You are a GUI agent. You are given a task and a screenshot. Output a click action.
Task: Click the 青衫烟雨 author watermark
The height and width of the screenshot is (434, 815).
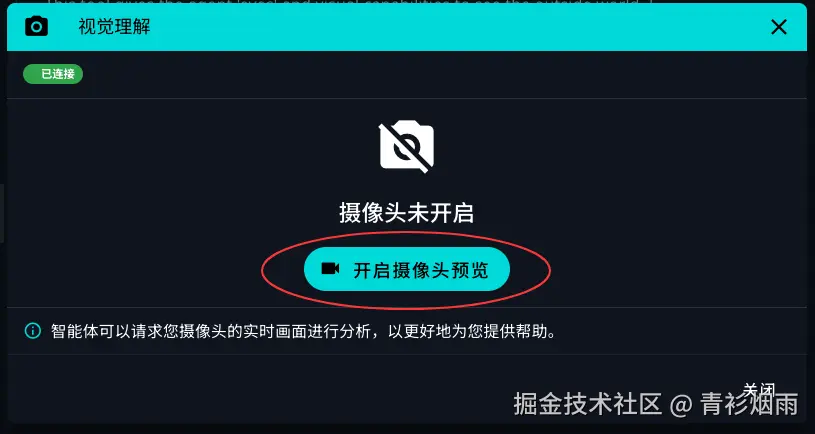point(749,404)
